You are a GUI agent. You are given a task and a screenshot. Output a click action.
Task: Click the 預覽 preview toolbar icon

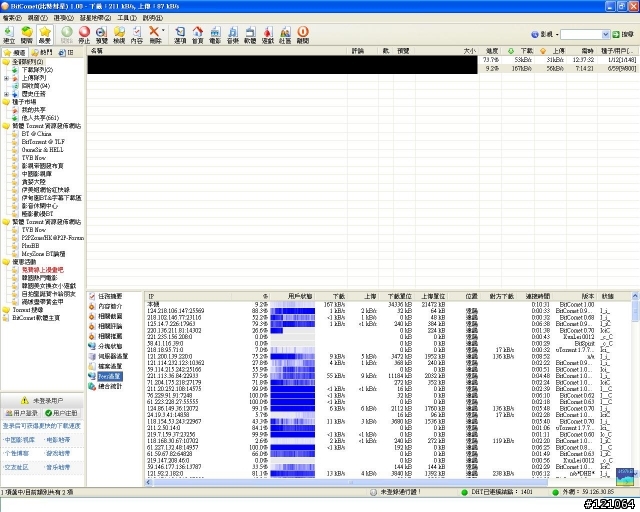(x=101, y=35)
